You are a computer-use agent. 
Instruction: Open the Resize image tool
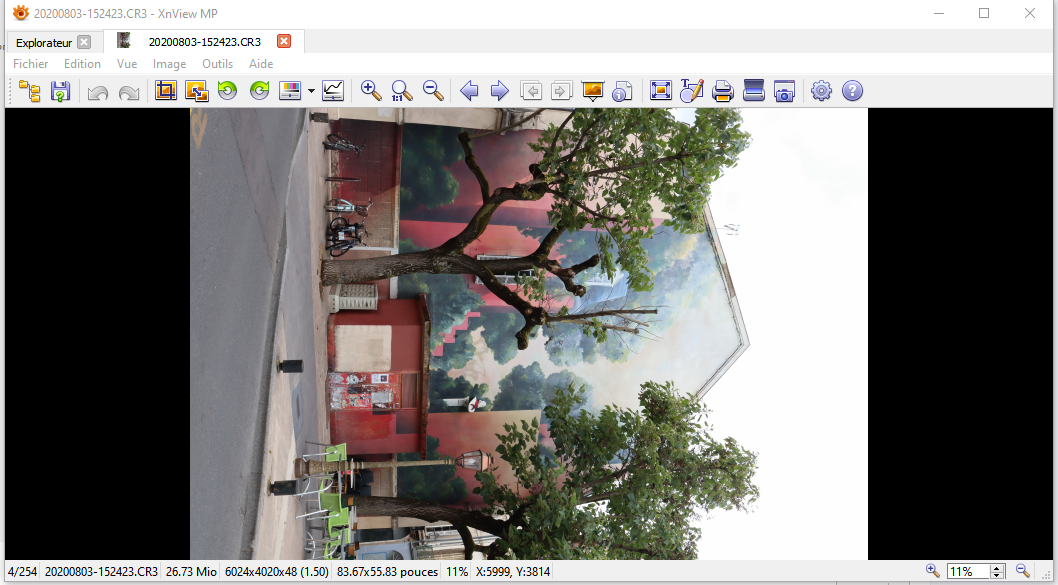(196, 90)
